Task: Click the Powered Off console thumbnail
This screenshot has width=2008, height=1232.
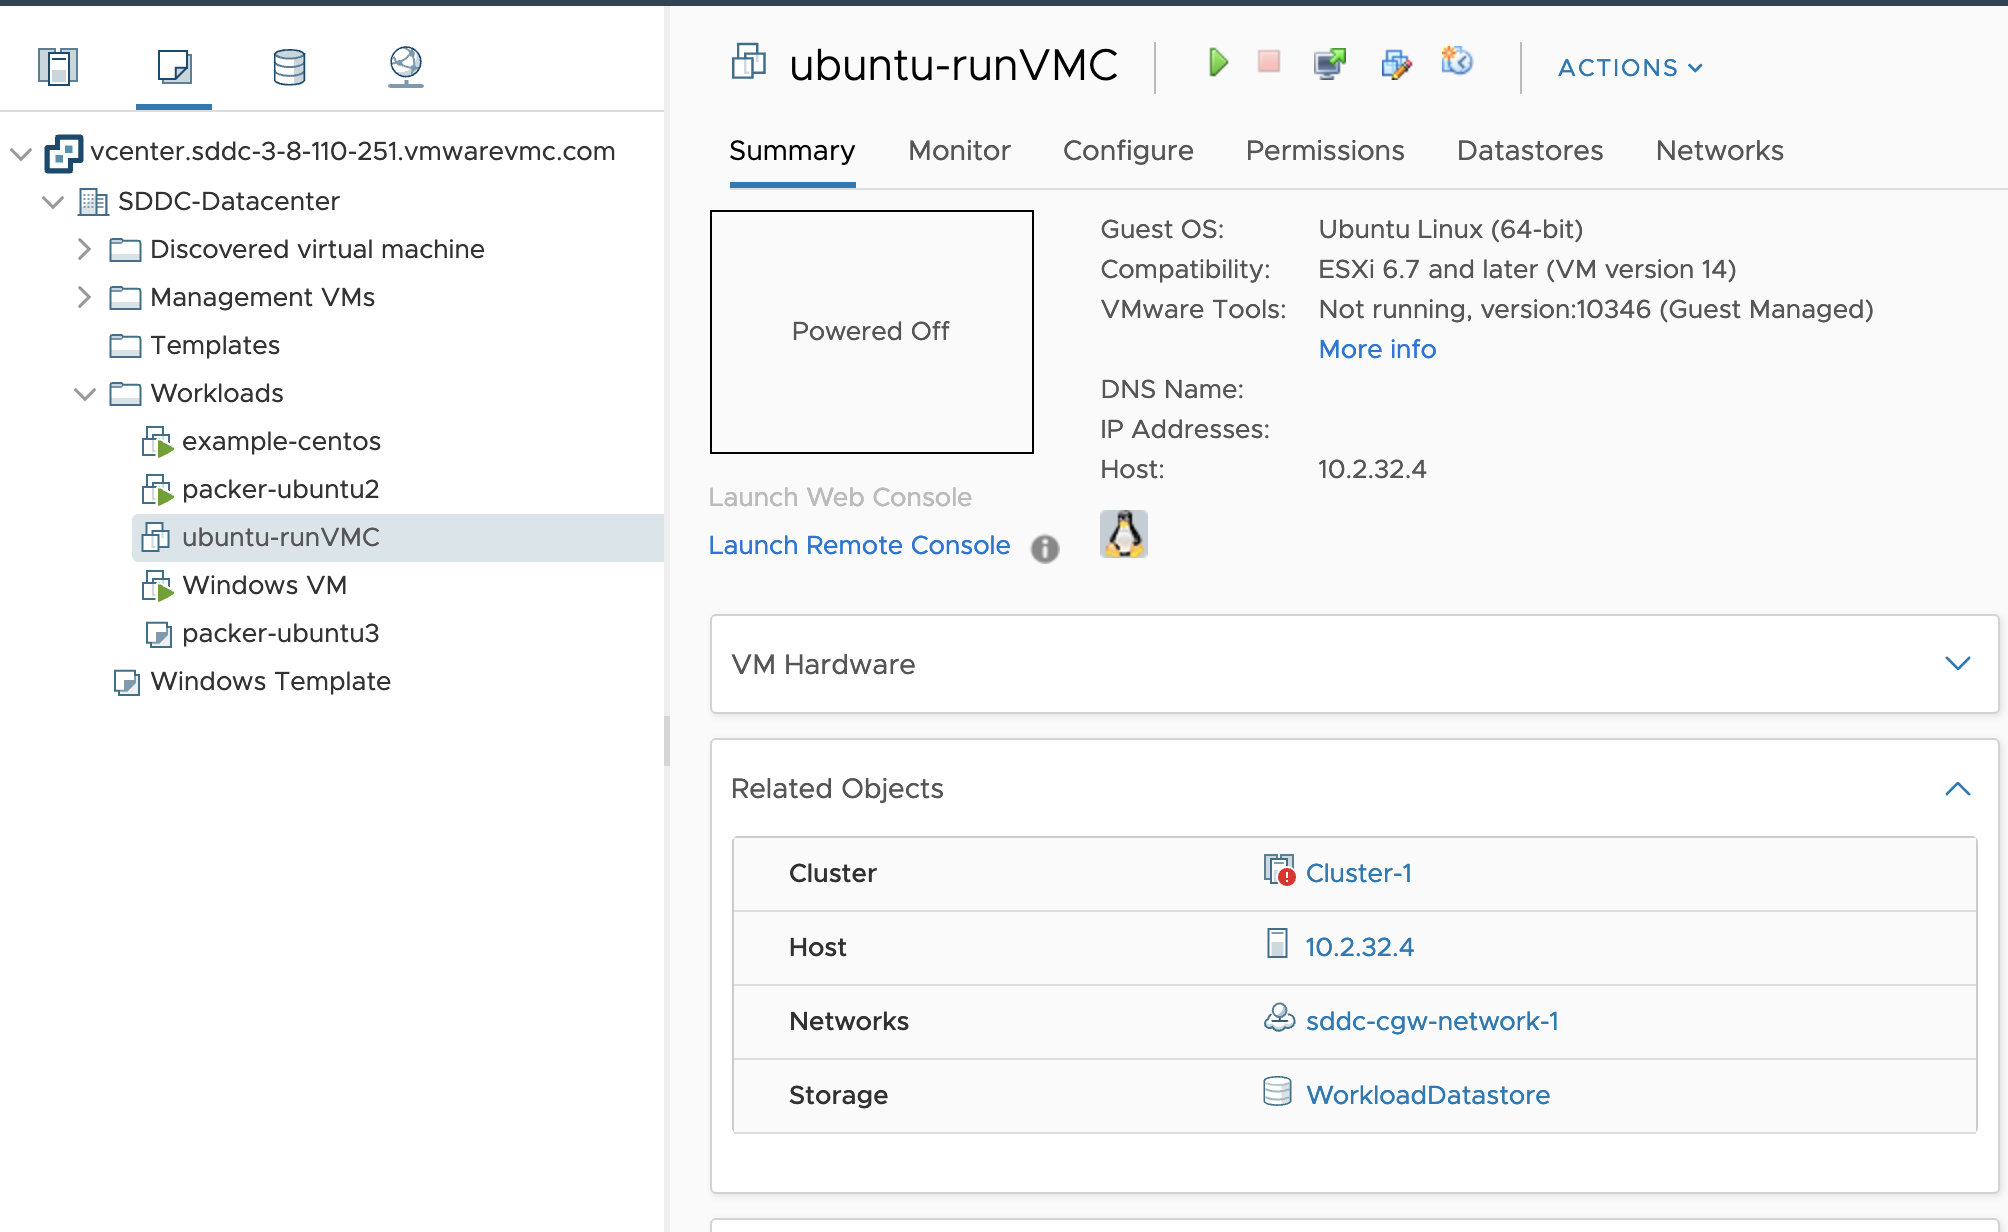Action: point(871,332)
